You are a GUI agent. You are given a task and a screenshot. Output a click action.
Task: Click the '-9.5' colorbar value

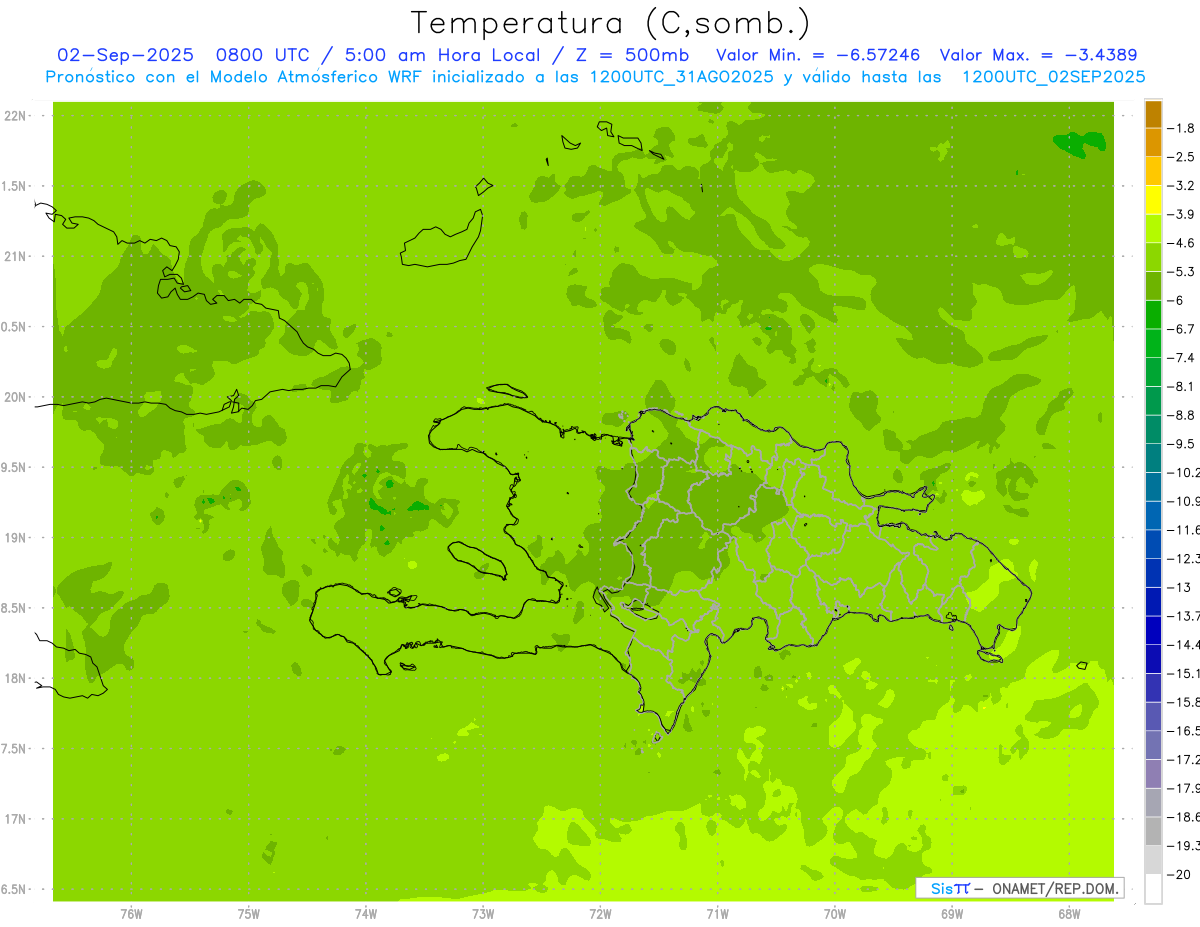[x=1183, y=443]
